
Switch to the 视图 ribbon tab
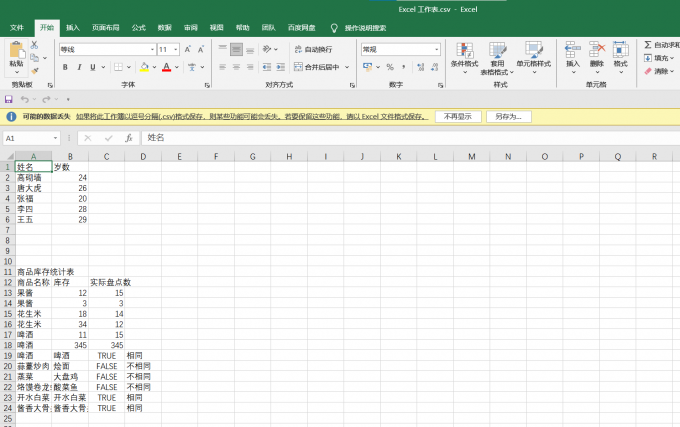click(216, 28)
